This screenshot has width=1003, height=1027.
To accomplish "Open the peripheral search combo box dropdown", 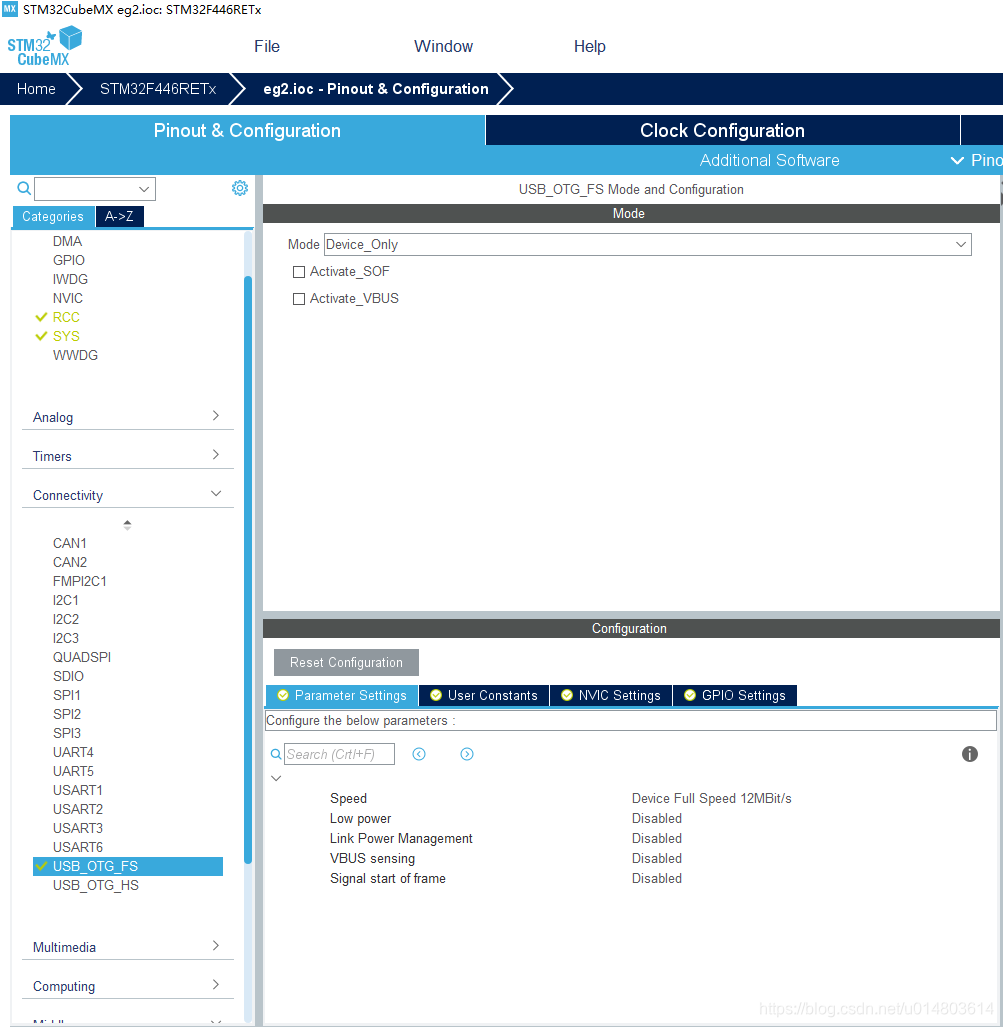I will coord(144,189).
